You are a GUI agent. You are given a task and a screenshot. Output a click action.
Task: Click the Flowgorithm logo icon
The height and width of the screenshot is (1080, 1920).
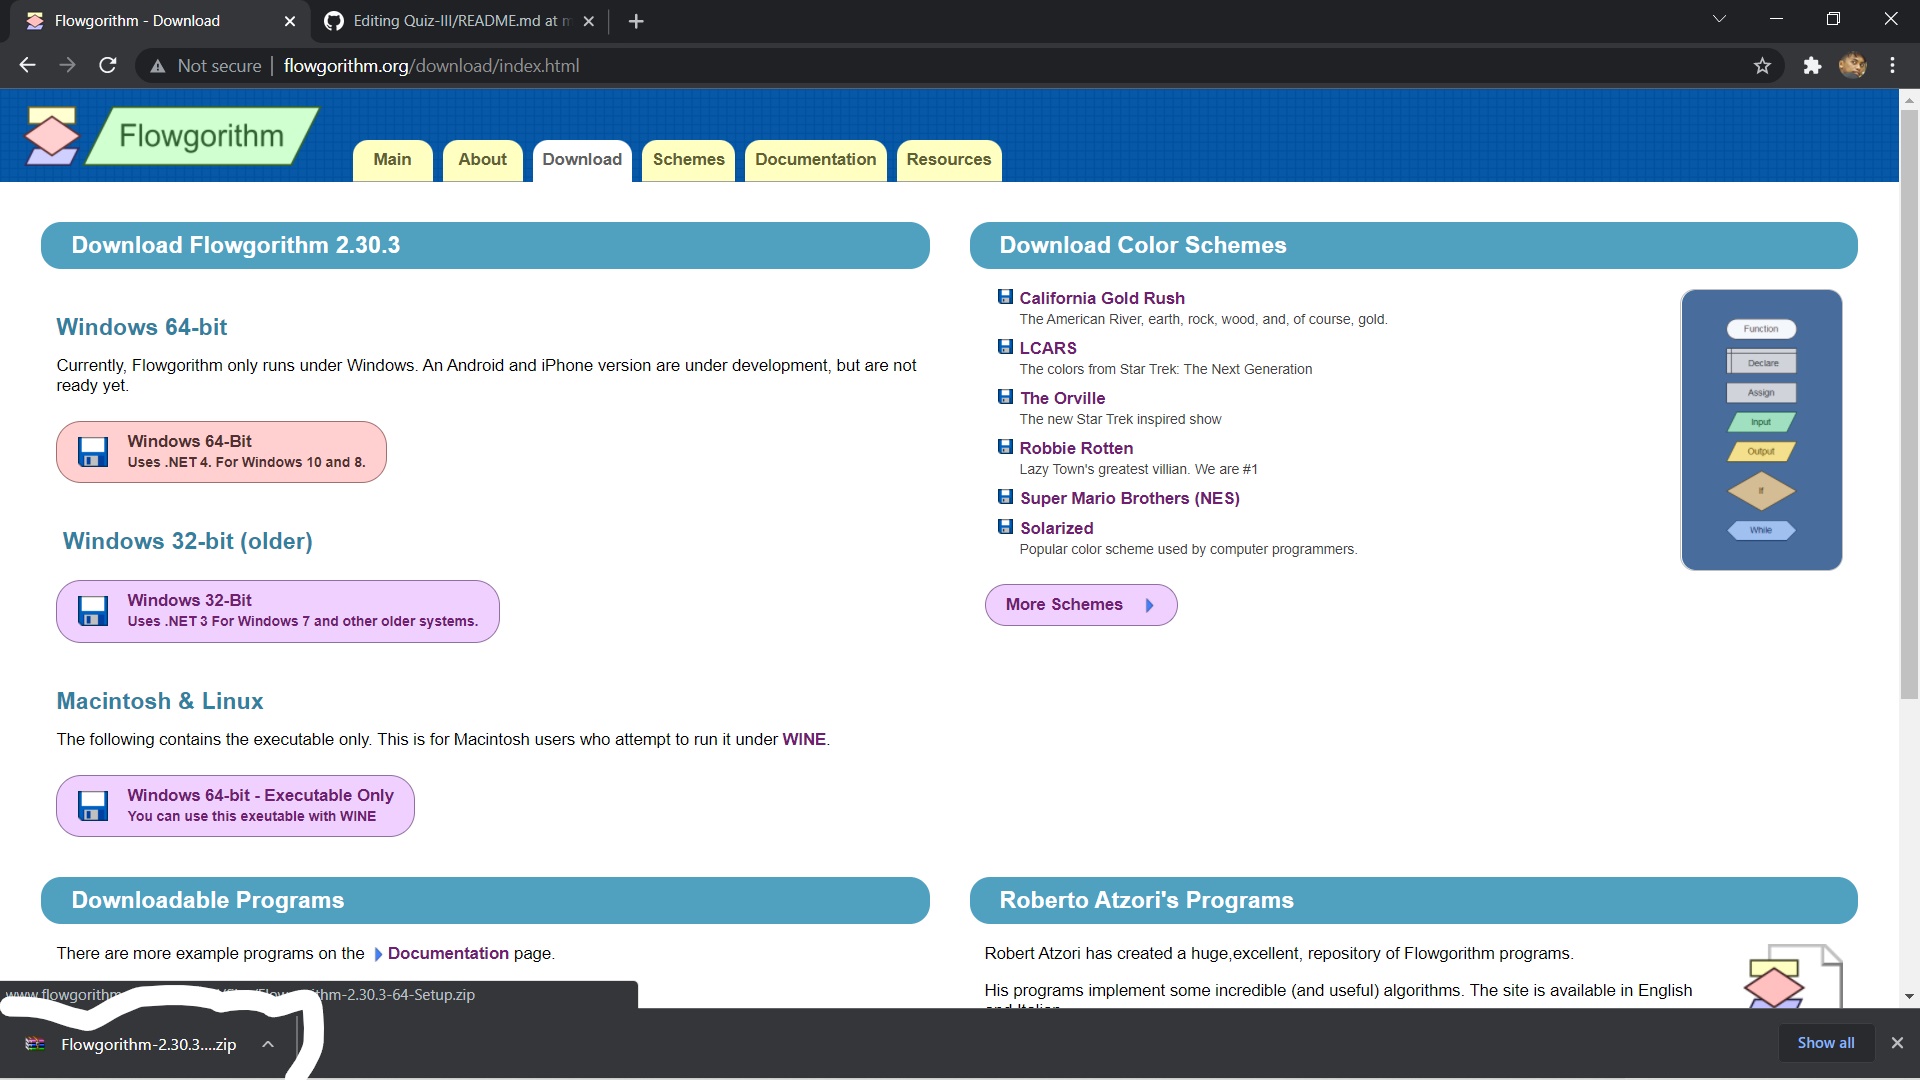pyautogui.click(x=52, y=136)
